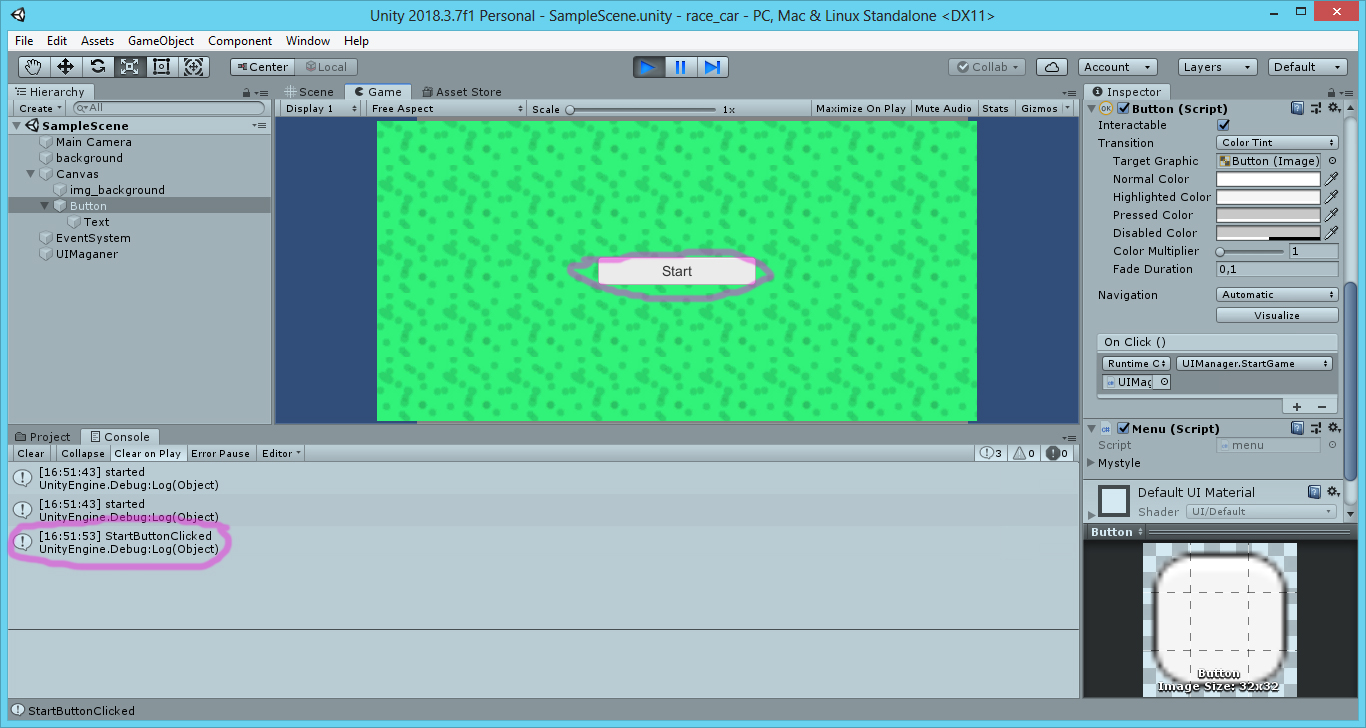This screenshot has width=1366, height=728.
Task: Toggle error count filter in Console
Action: click(1058, 453)
